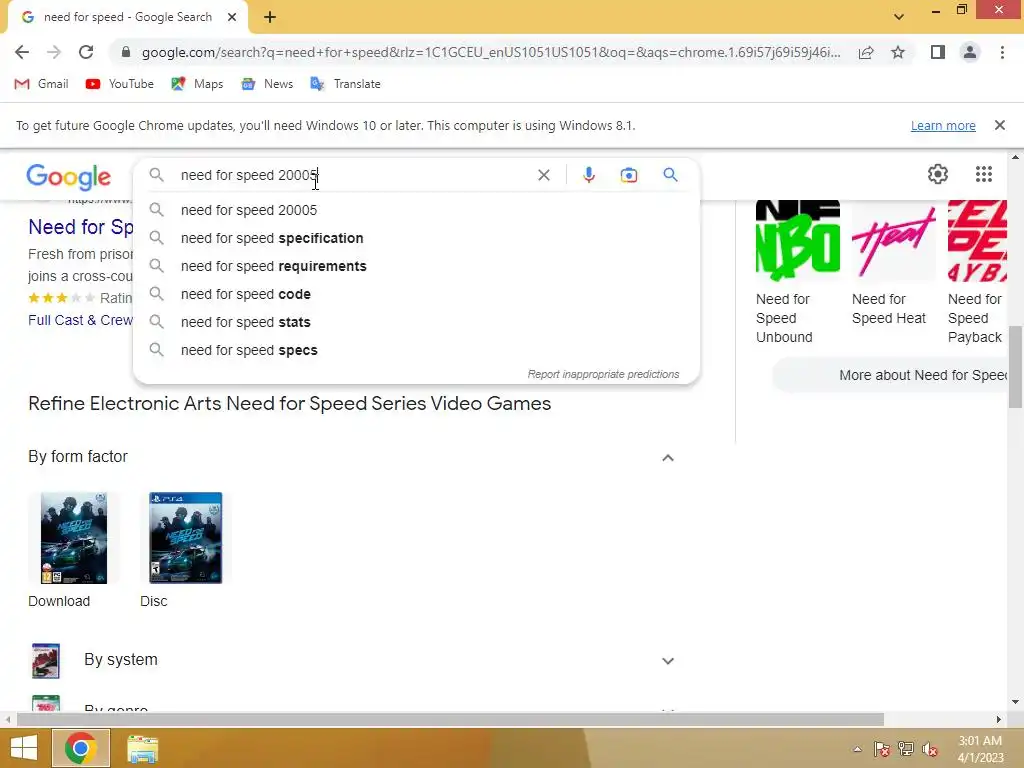Open the 'Full Cast & Crew' link
The width and height of the screenshot is (1024, 768).
(x=80, y=320)
